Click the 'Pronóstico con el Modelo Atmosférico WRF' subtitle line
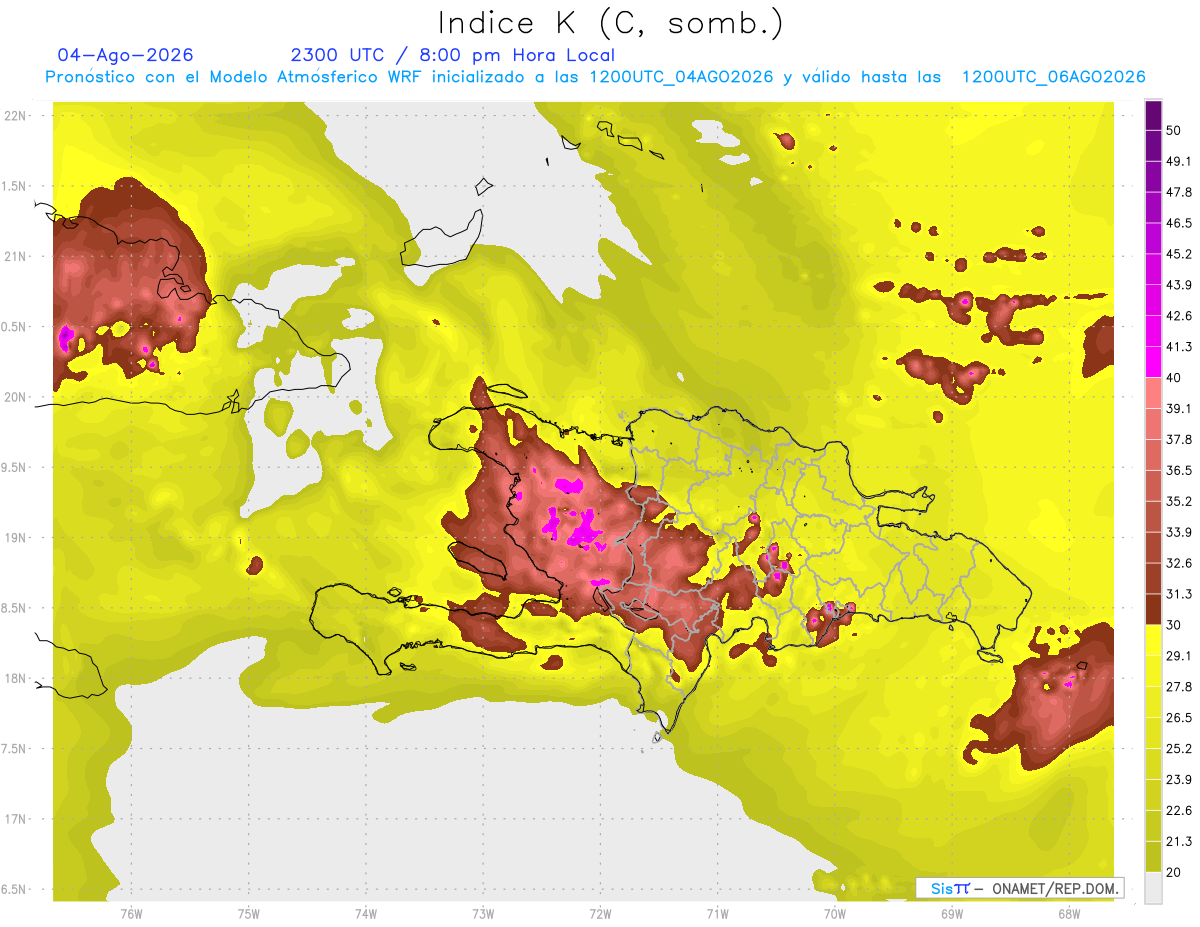This screenshot has width=1200, height=927. pos(595,77)
